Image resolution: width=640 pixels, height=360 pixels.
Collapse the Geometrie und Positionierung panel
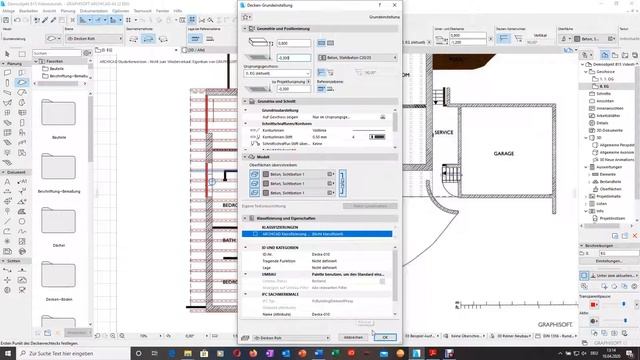coord(245,29)
